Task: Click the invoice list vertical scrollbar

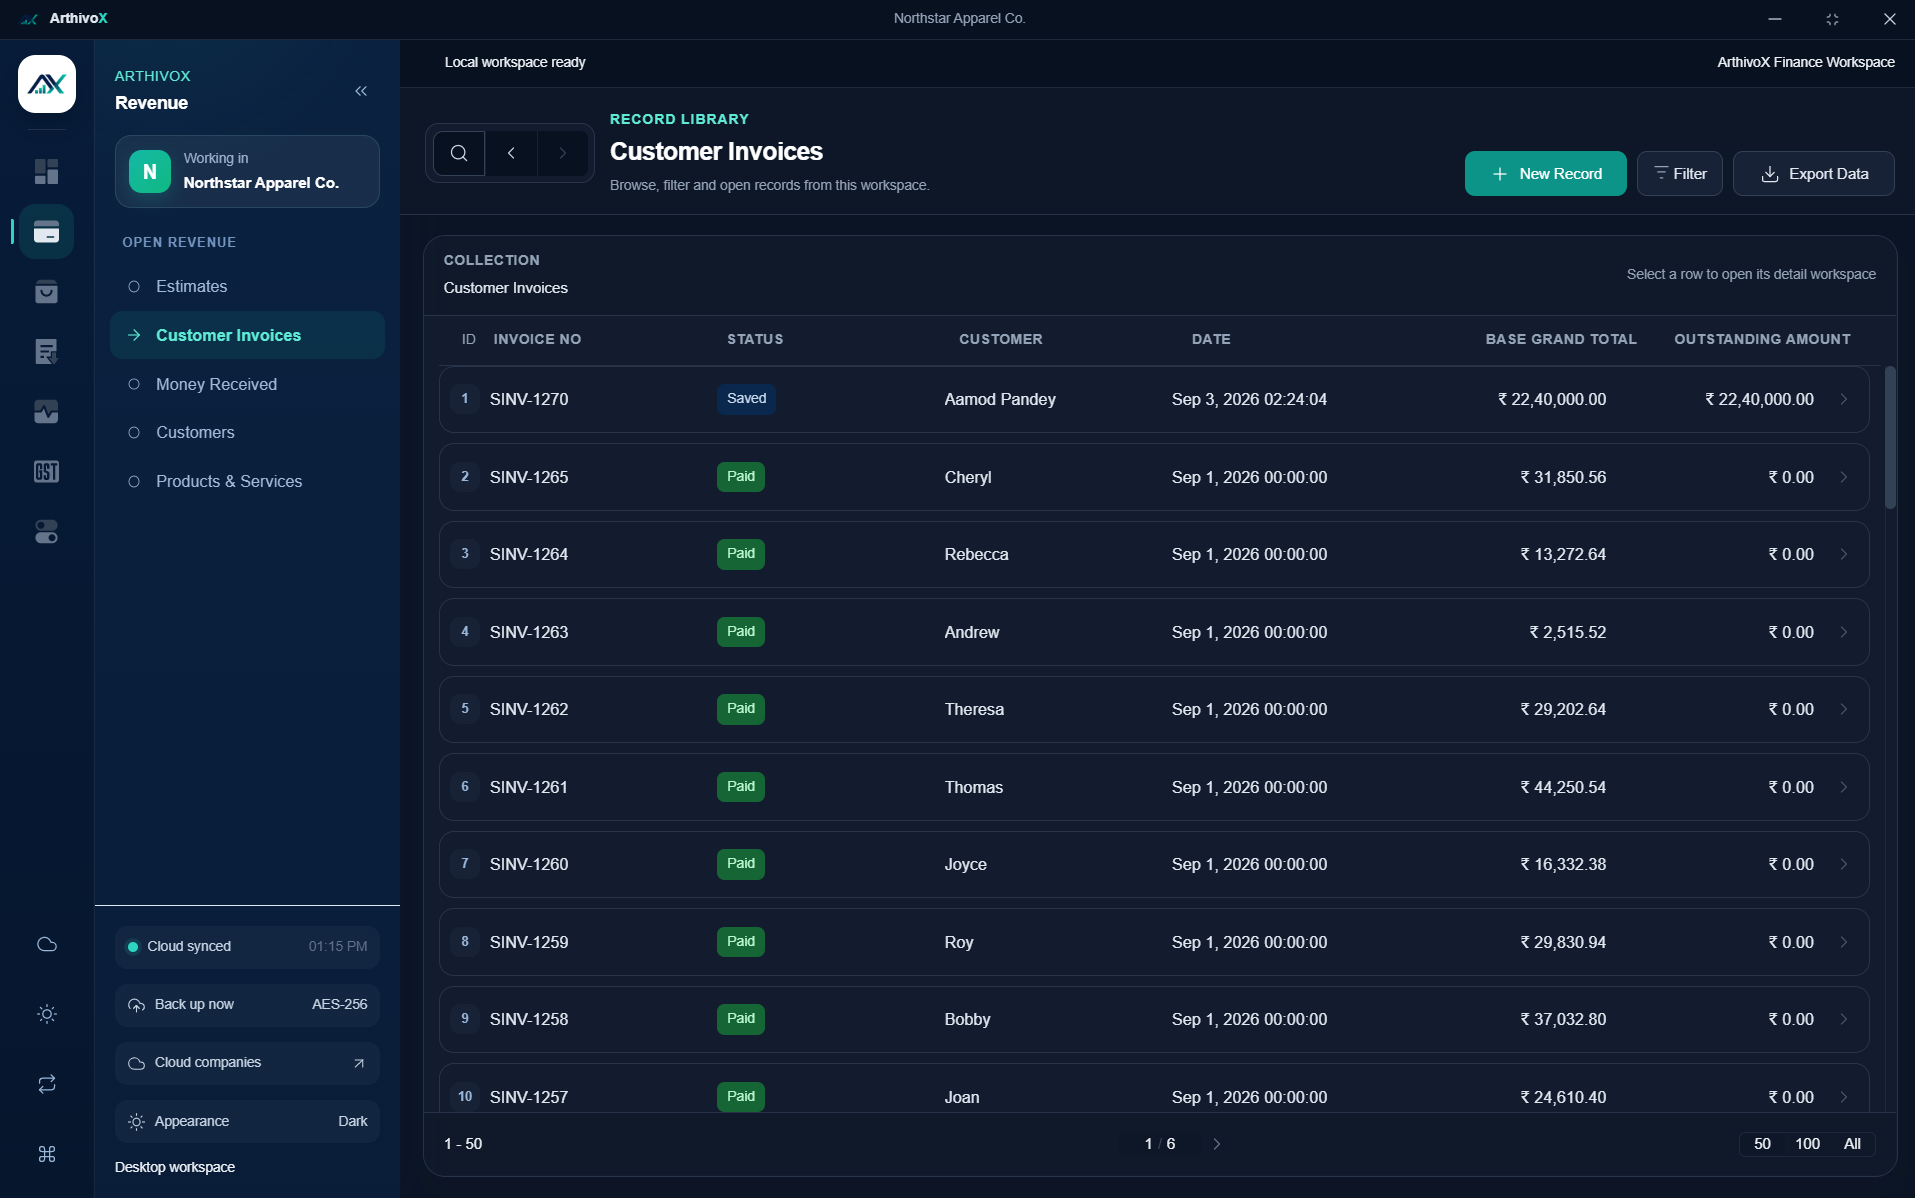Action: 1890,438
